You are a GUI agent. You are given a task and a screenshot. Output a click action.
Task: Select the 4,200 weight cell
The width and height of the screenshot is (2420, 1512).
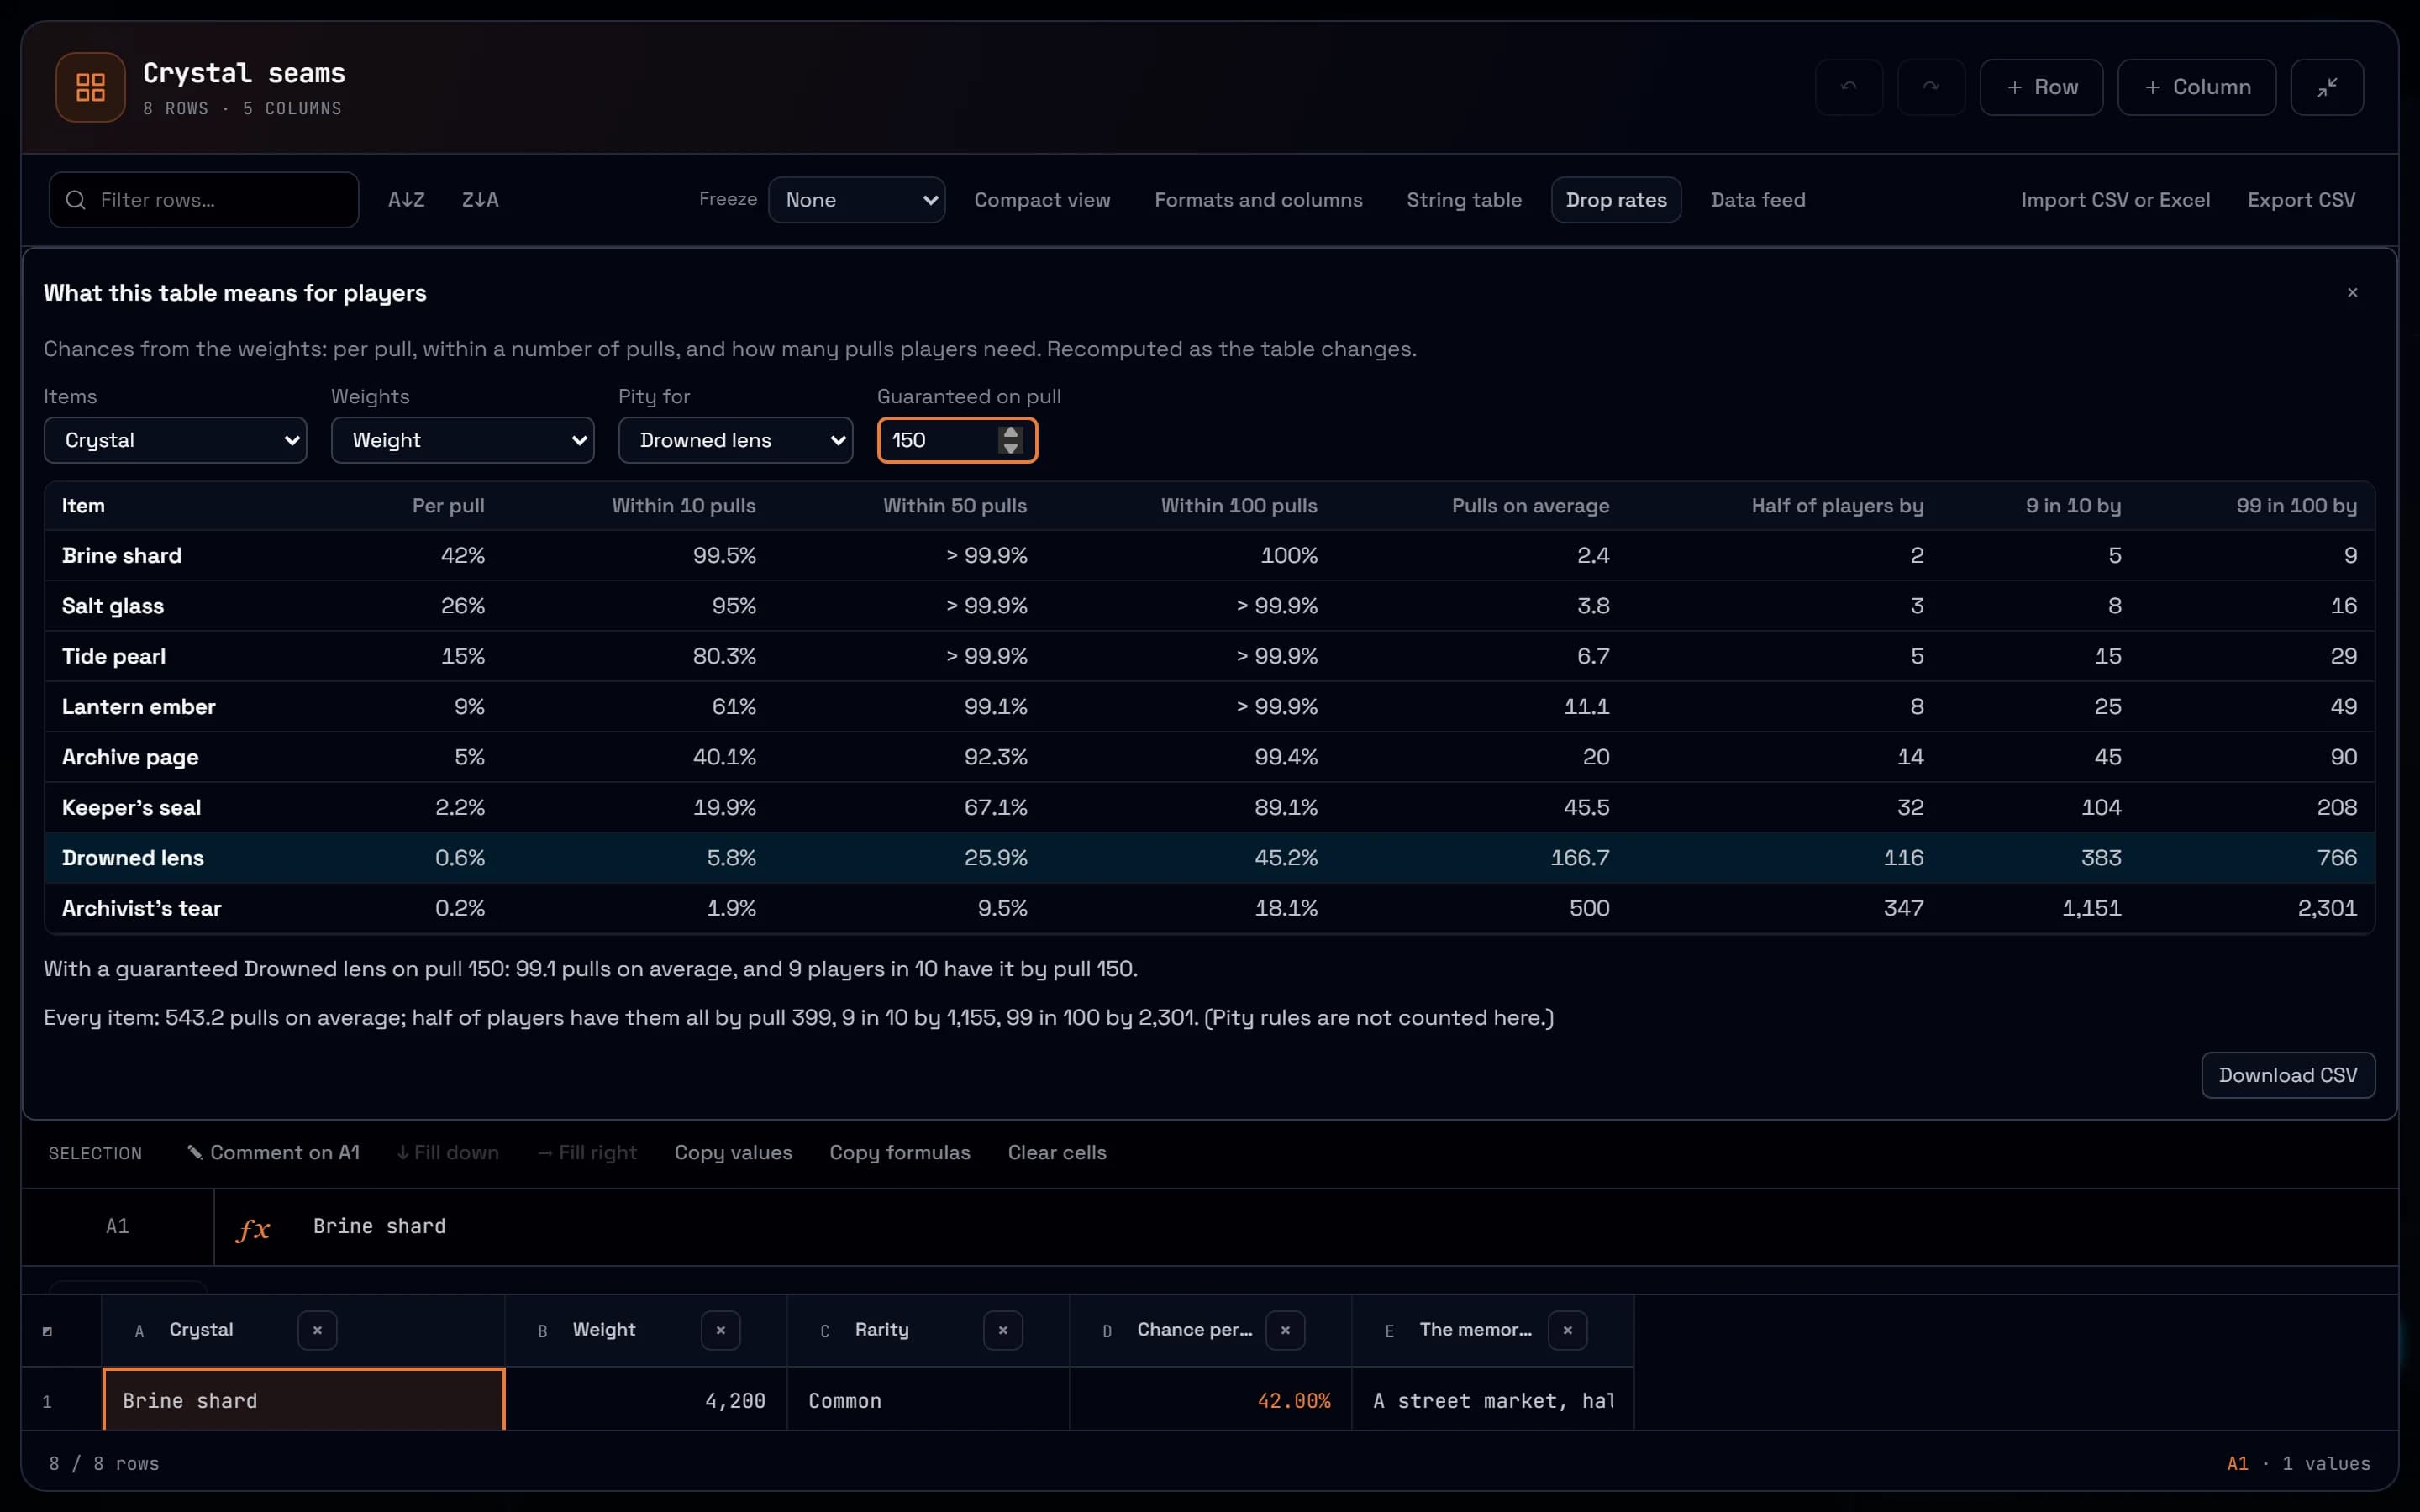click(646, 1400)
